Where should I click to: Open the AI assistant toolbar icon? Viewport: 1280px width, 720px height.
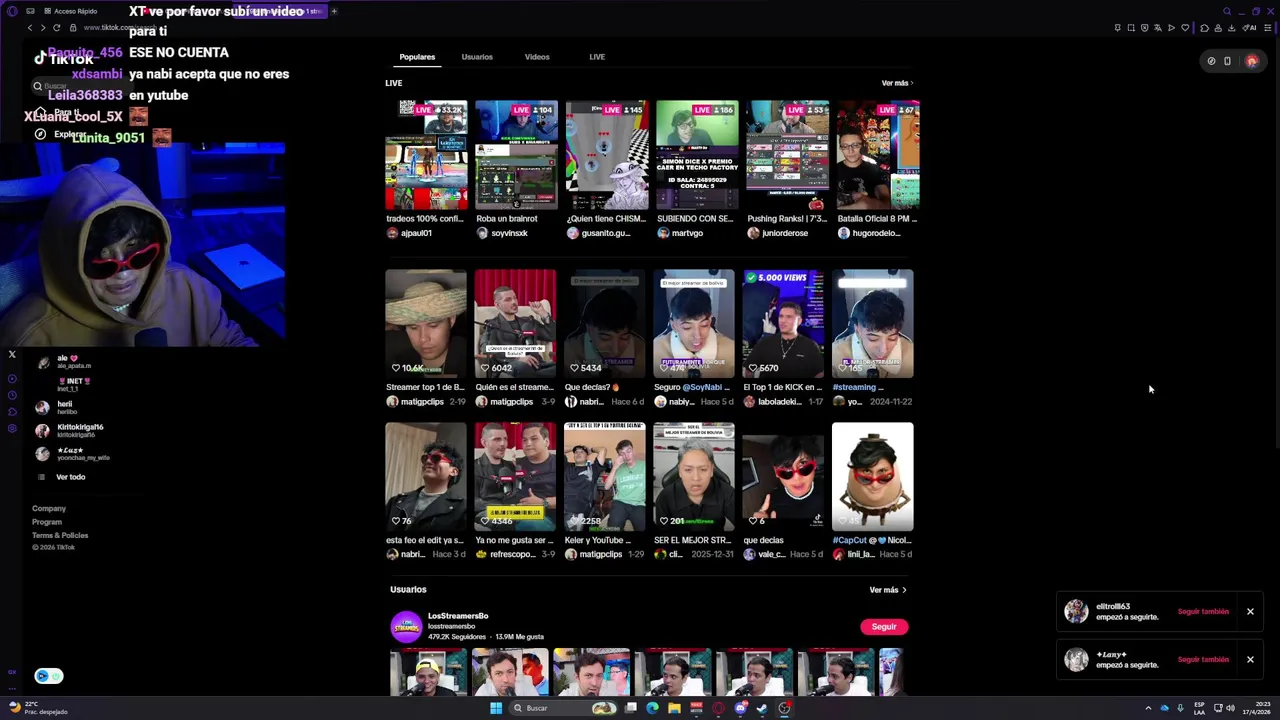click(x=1249, y=28)
